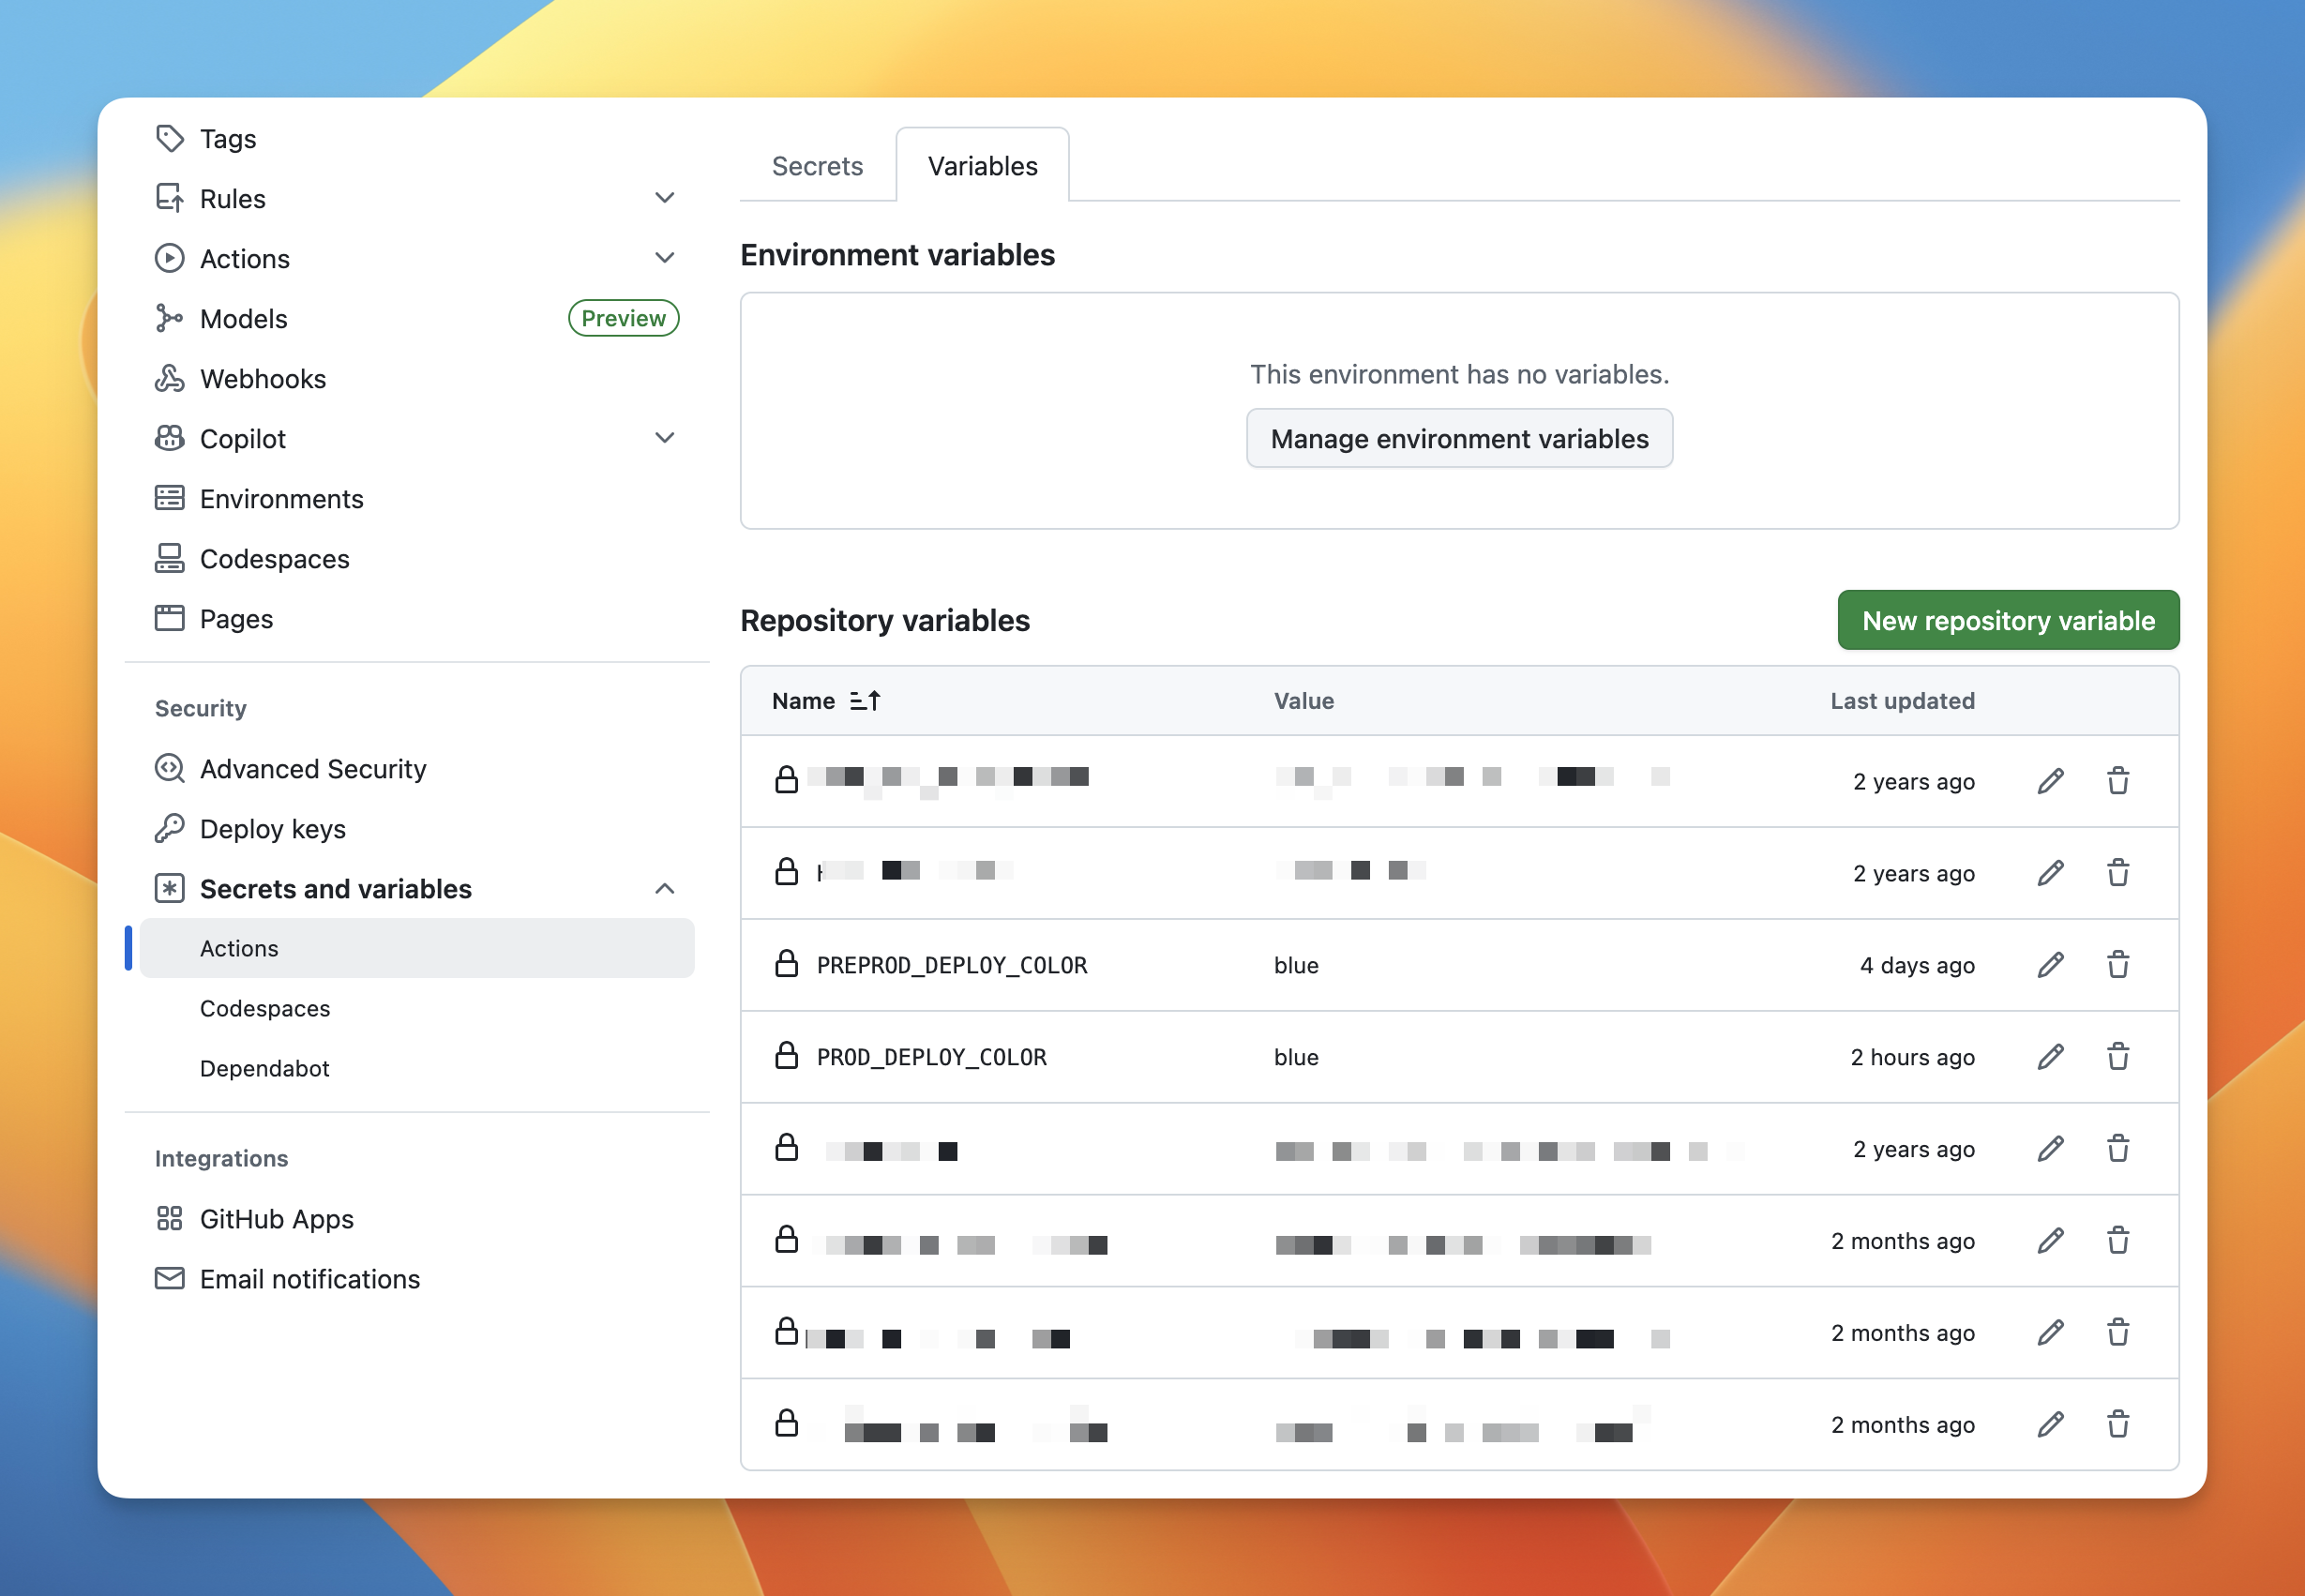The height and width of the screenshot is (1596, 2305).
Task: Select the Copilot sidebar icon
Action: [x=171, y=438]
